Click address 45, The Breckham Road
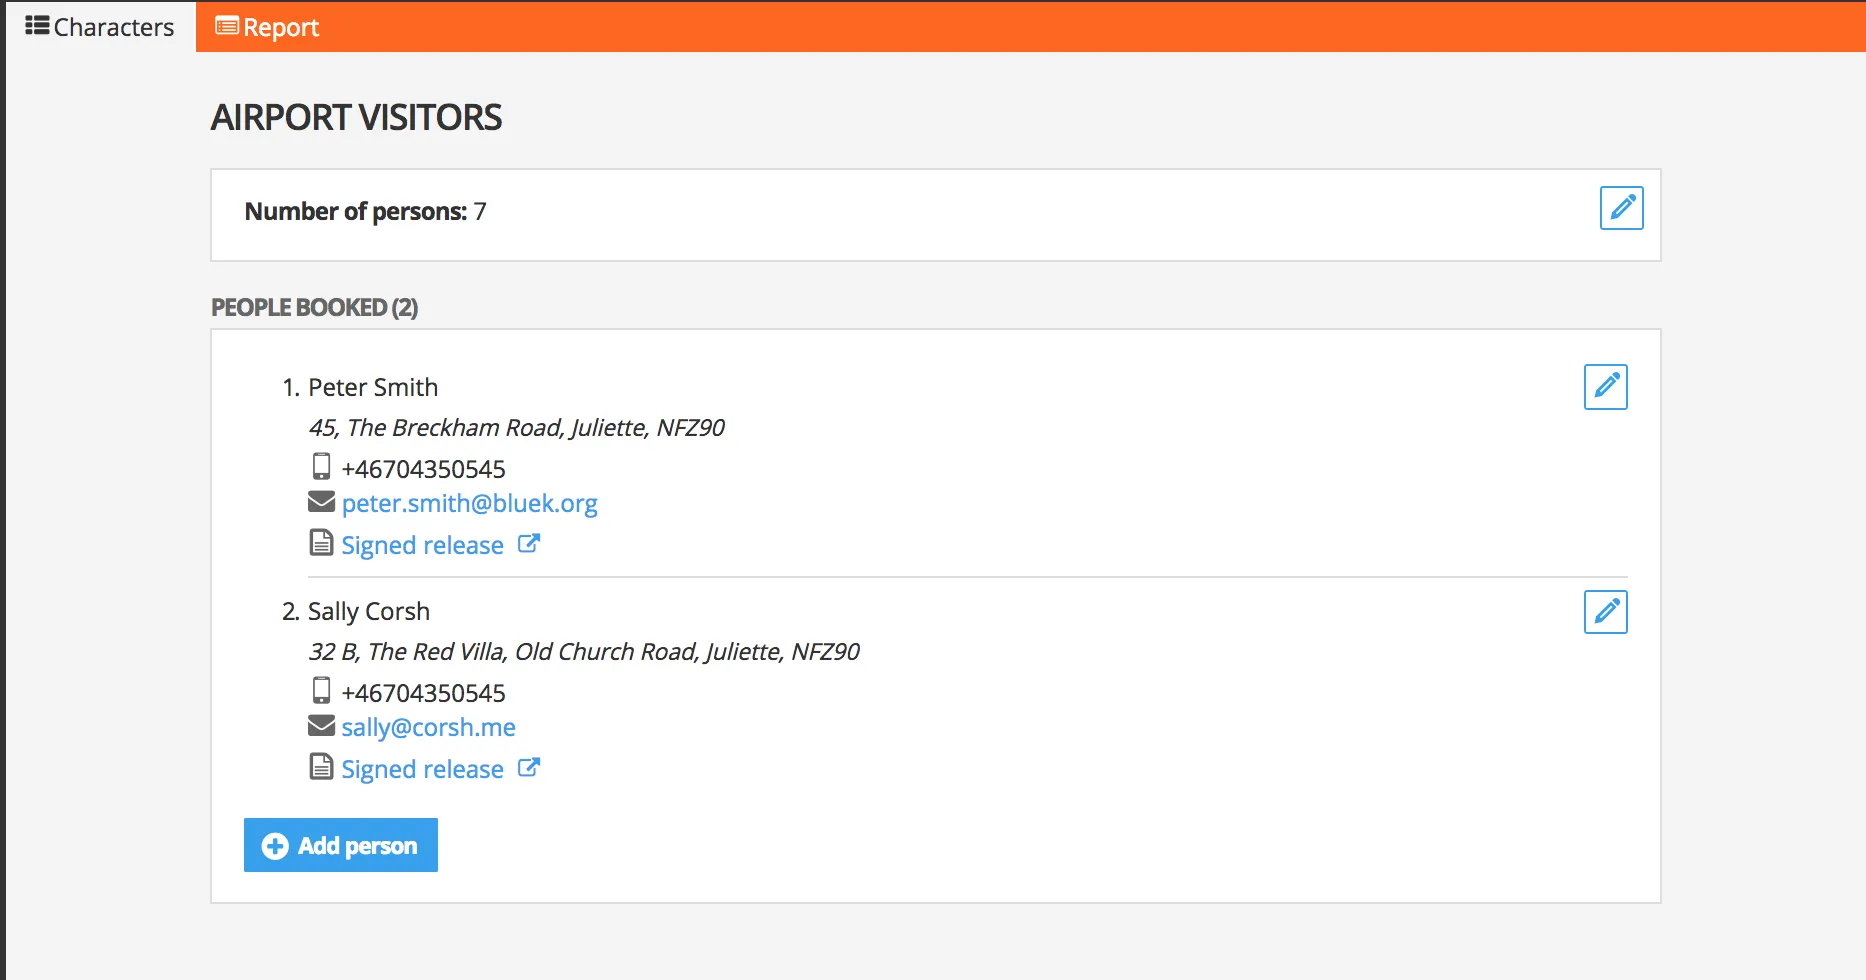Image resolution: width=1866 pixels, height=980 pixels. [516, 427]
